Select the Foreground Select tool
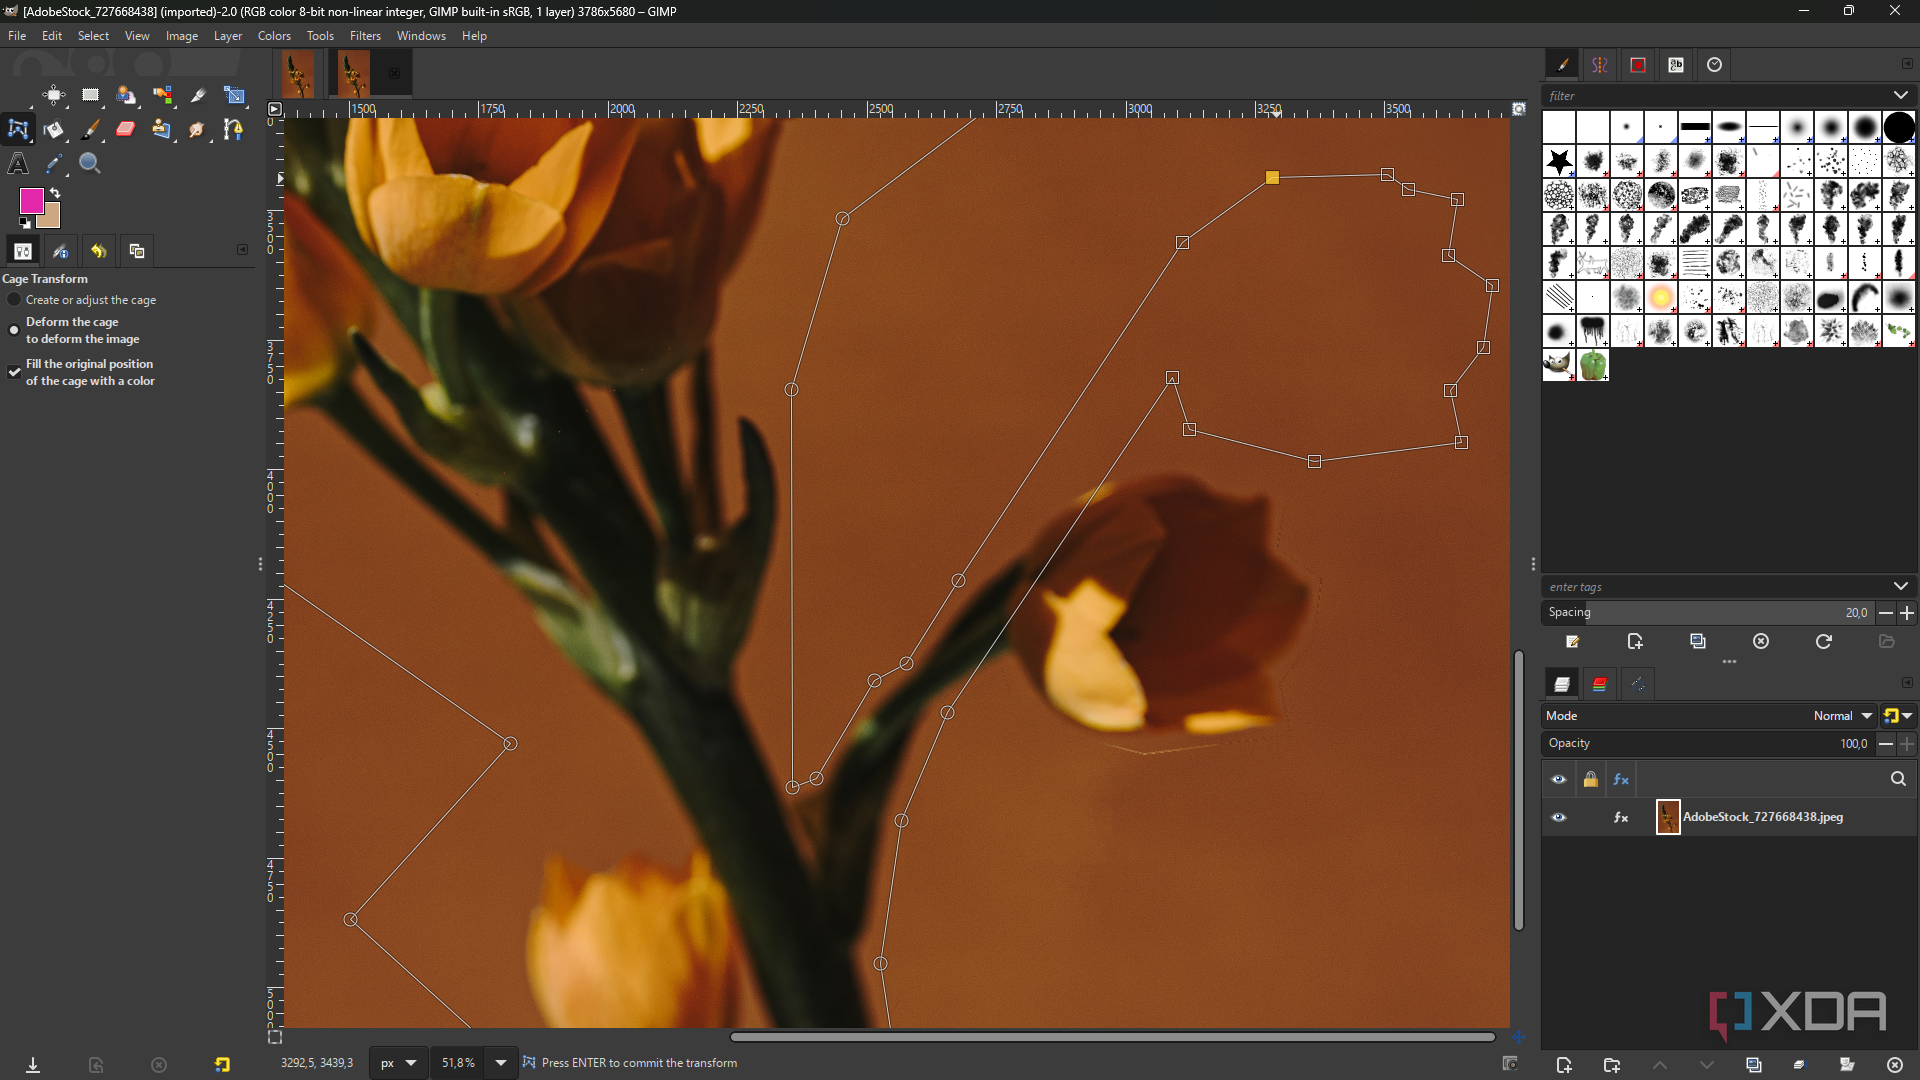The image size is (1920, 1080). (x=126, y=95)
